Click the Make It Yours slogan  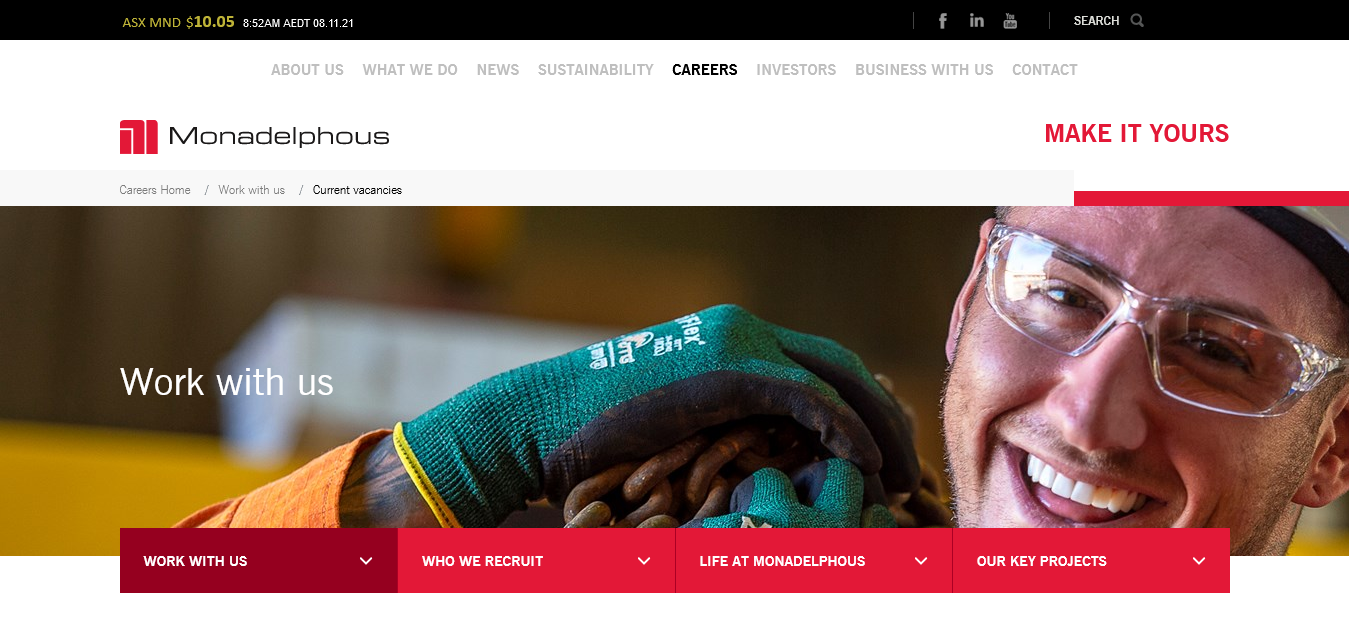tap(1137, 133)
